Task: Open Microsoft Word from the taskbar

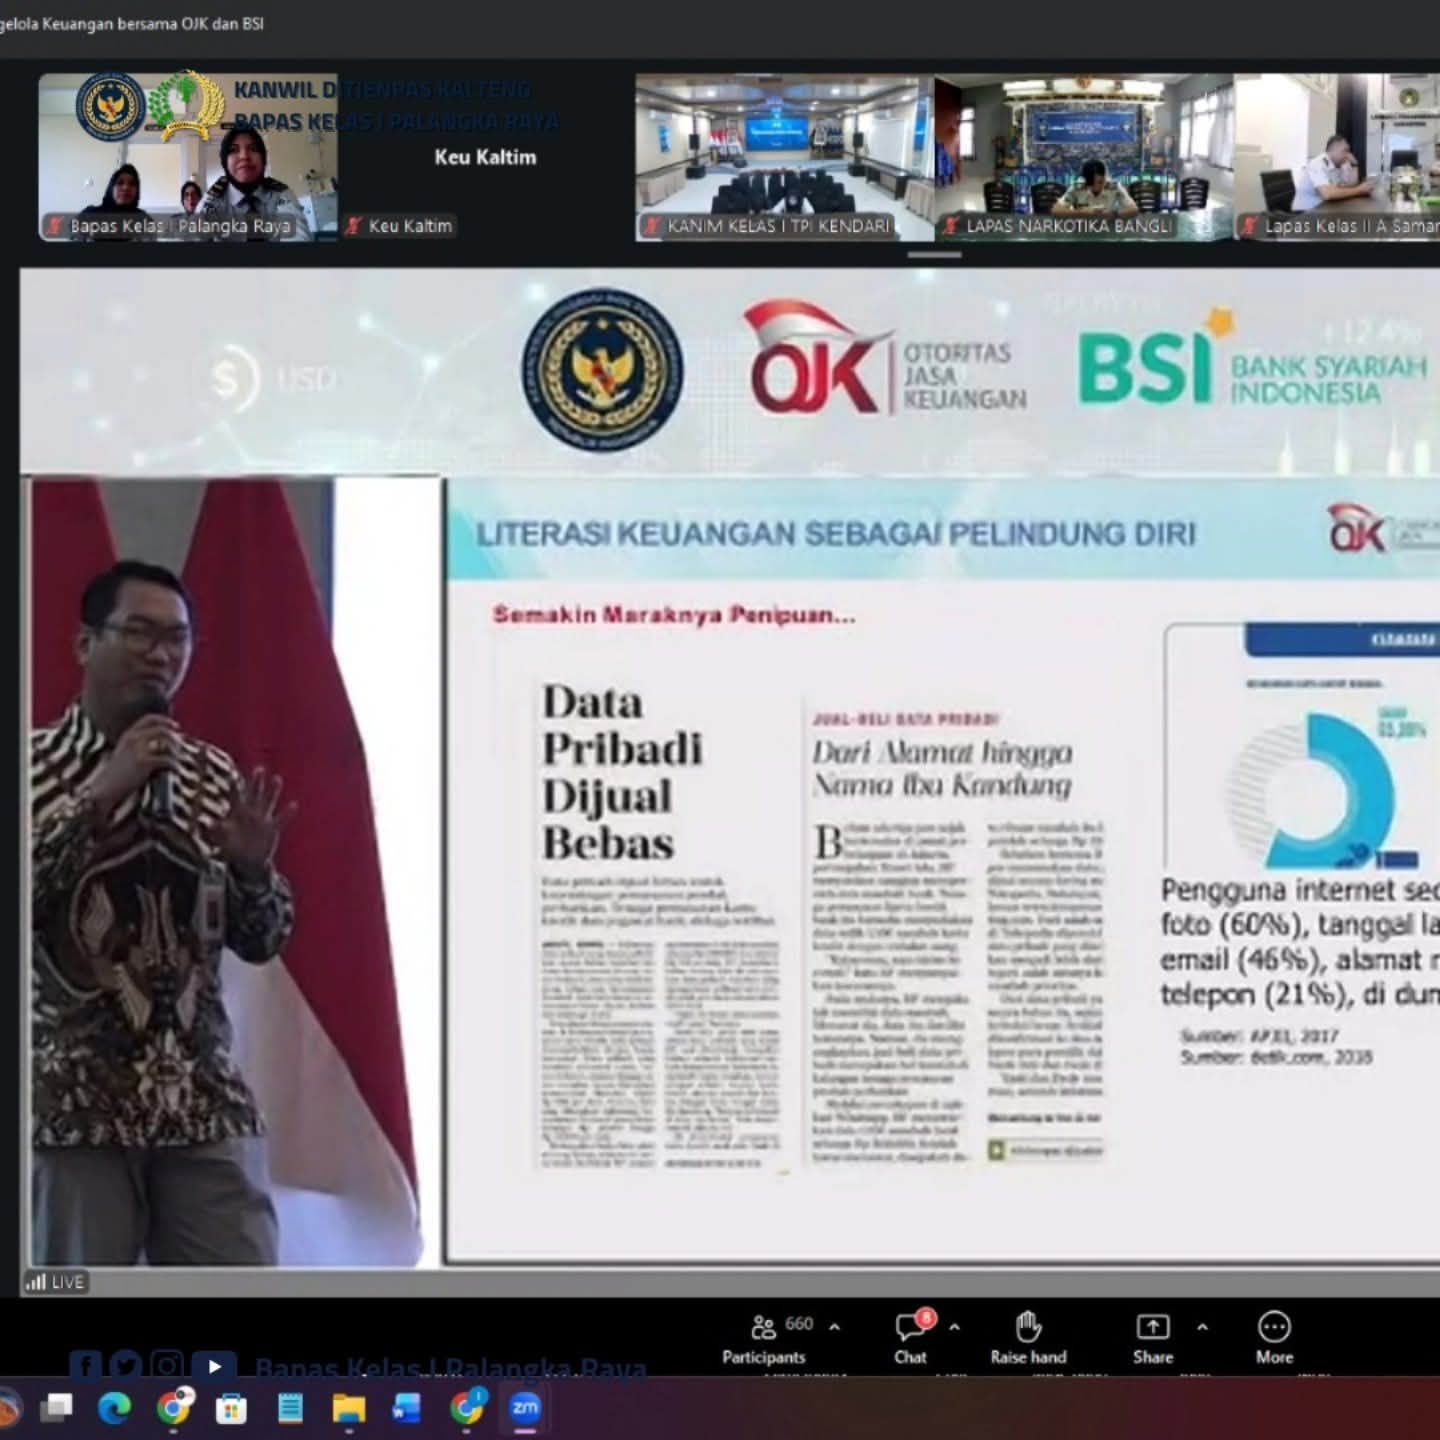Action: click(x=407, y=1408)
